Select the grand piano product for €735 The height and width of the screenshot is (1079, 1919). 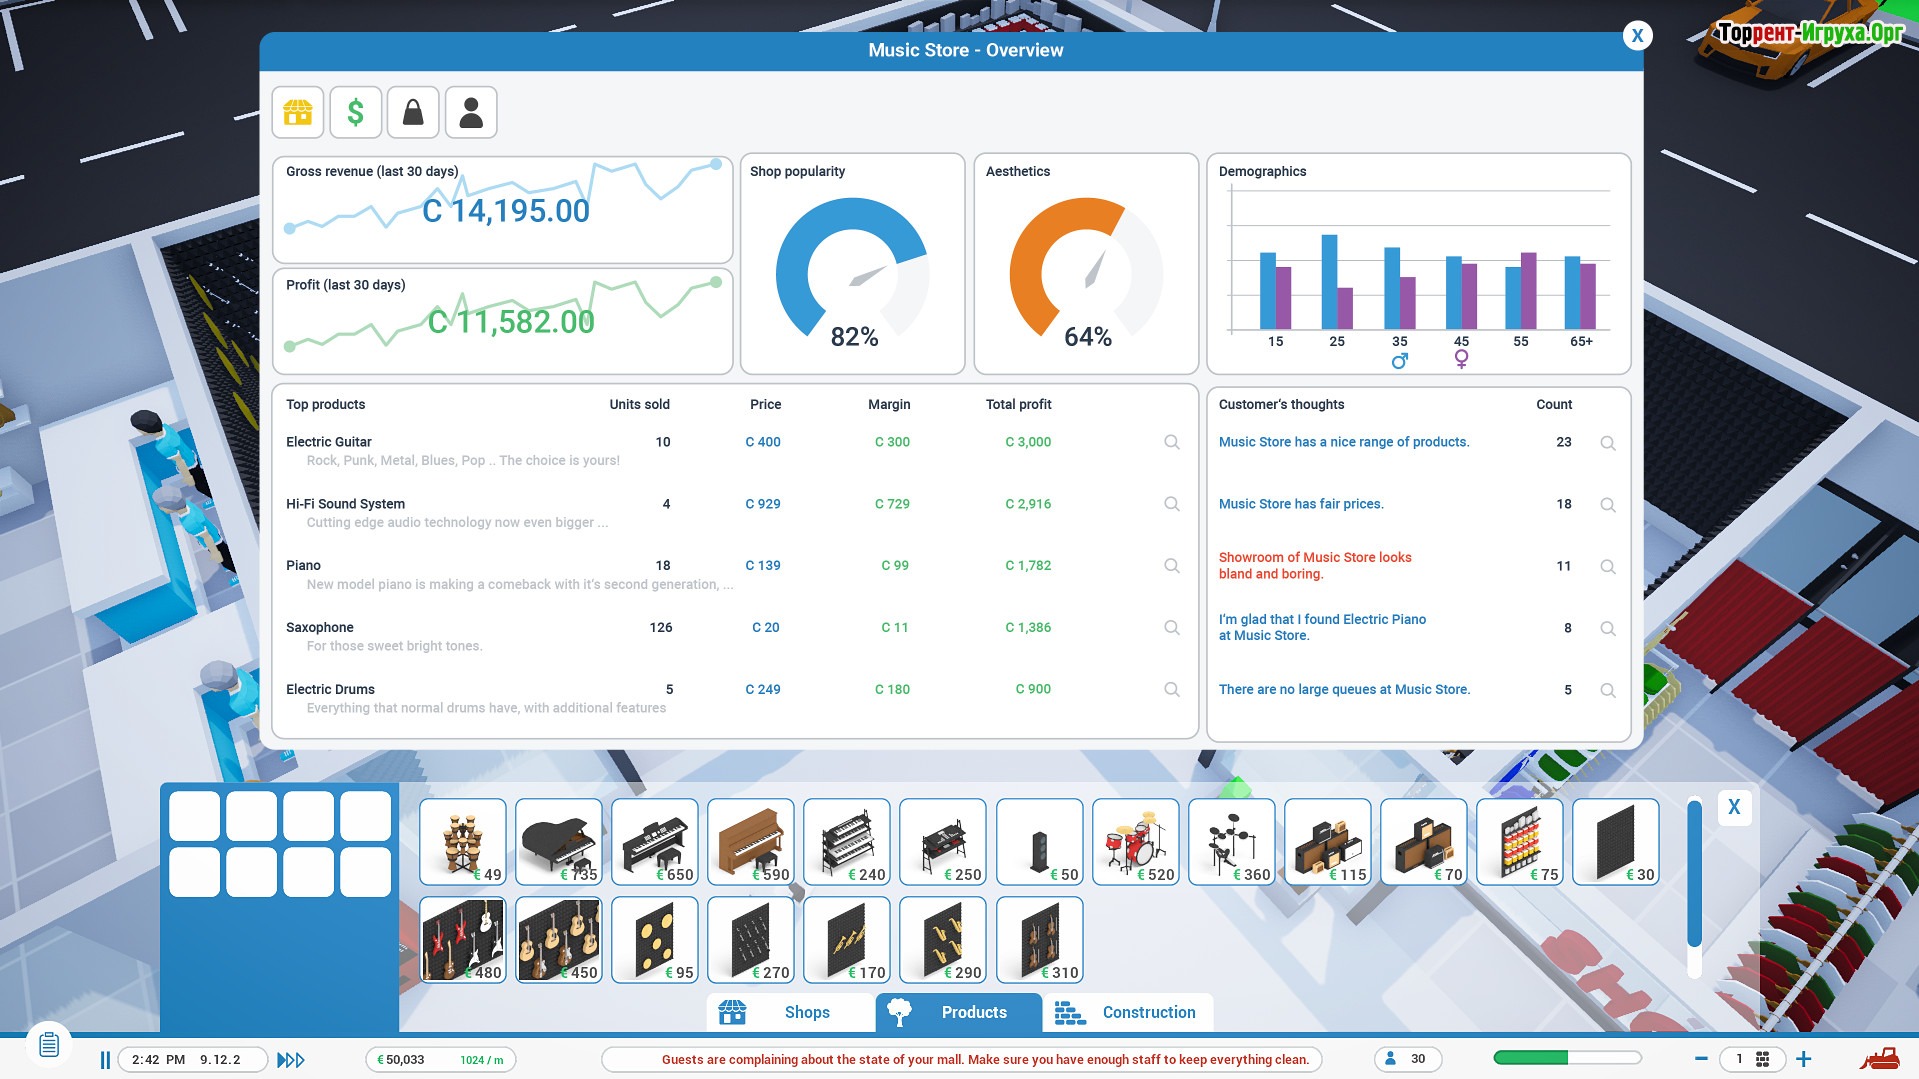pos(558,842)
